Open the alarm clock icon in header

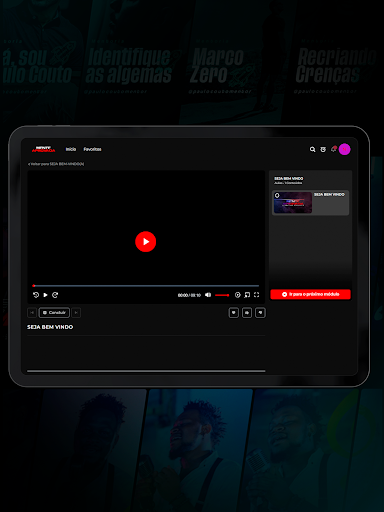click(323, 149)
